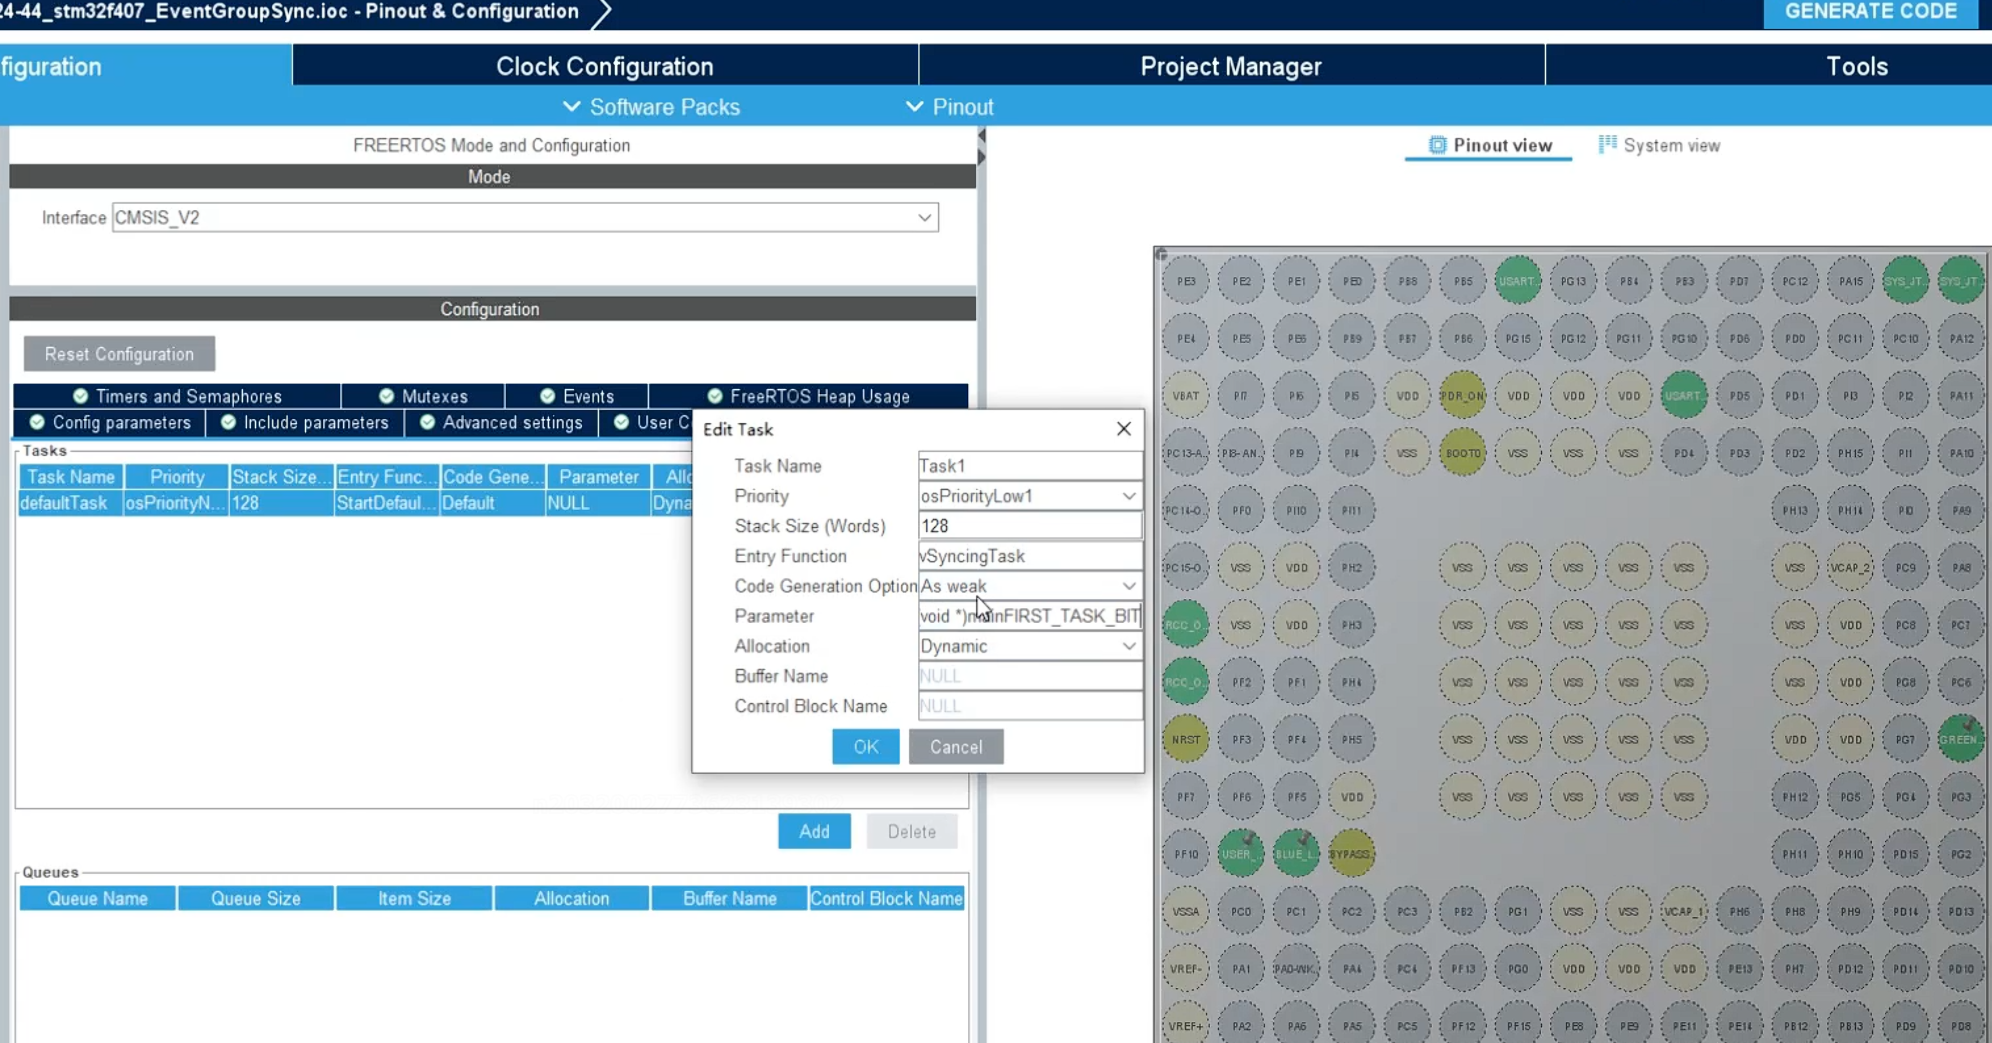
Task: Open the Include parameters tab
Action: [x=305, y=423]
